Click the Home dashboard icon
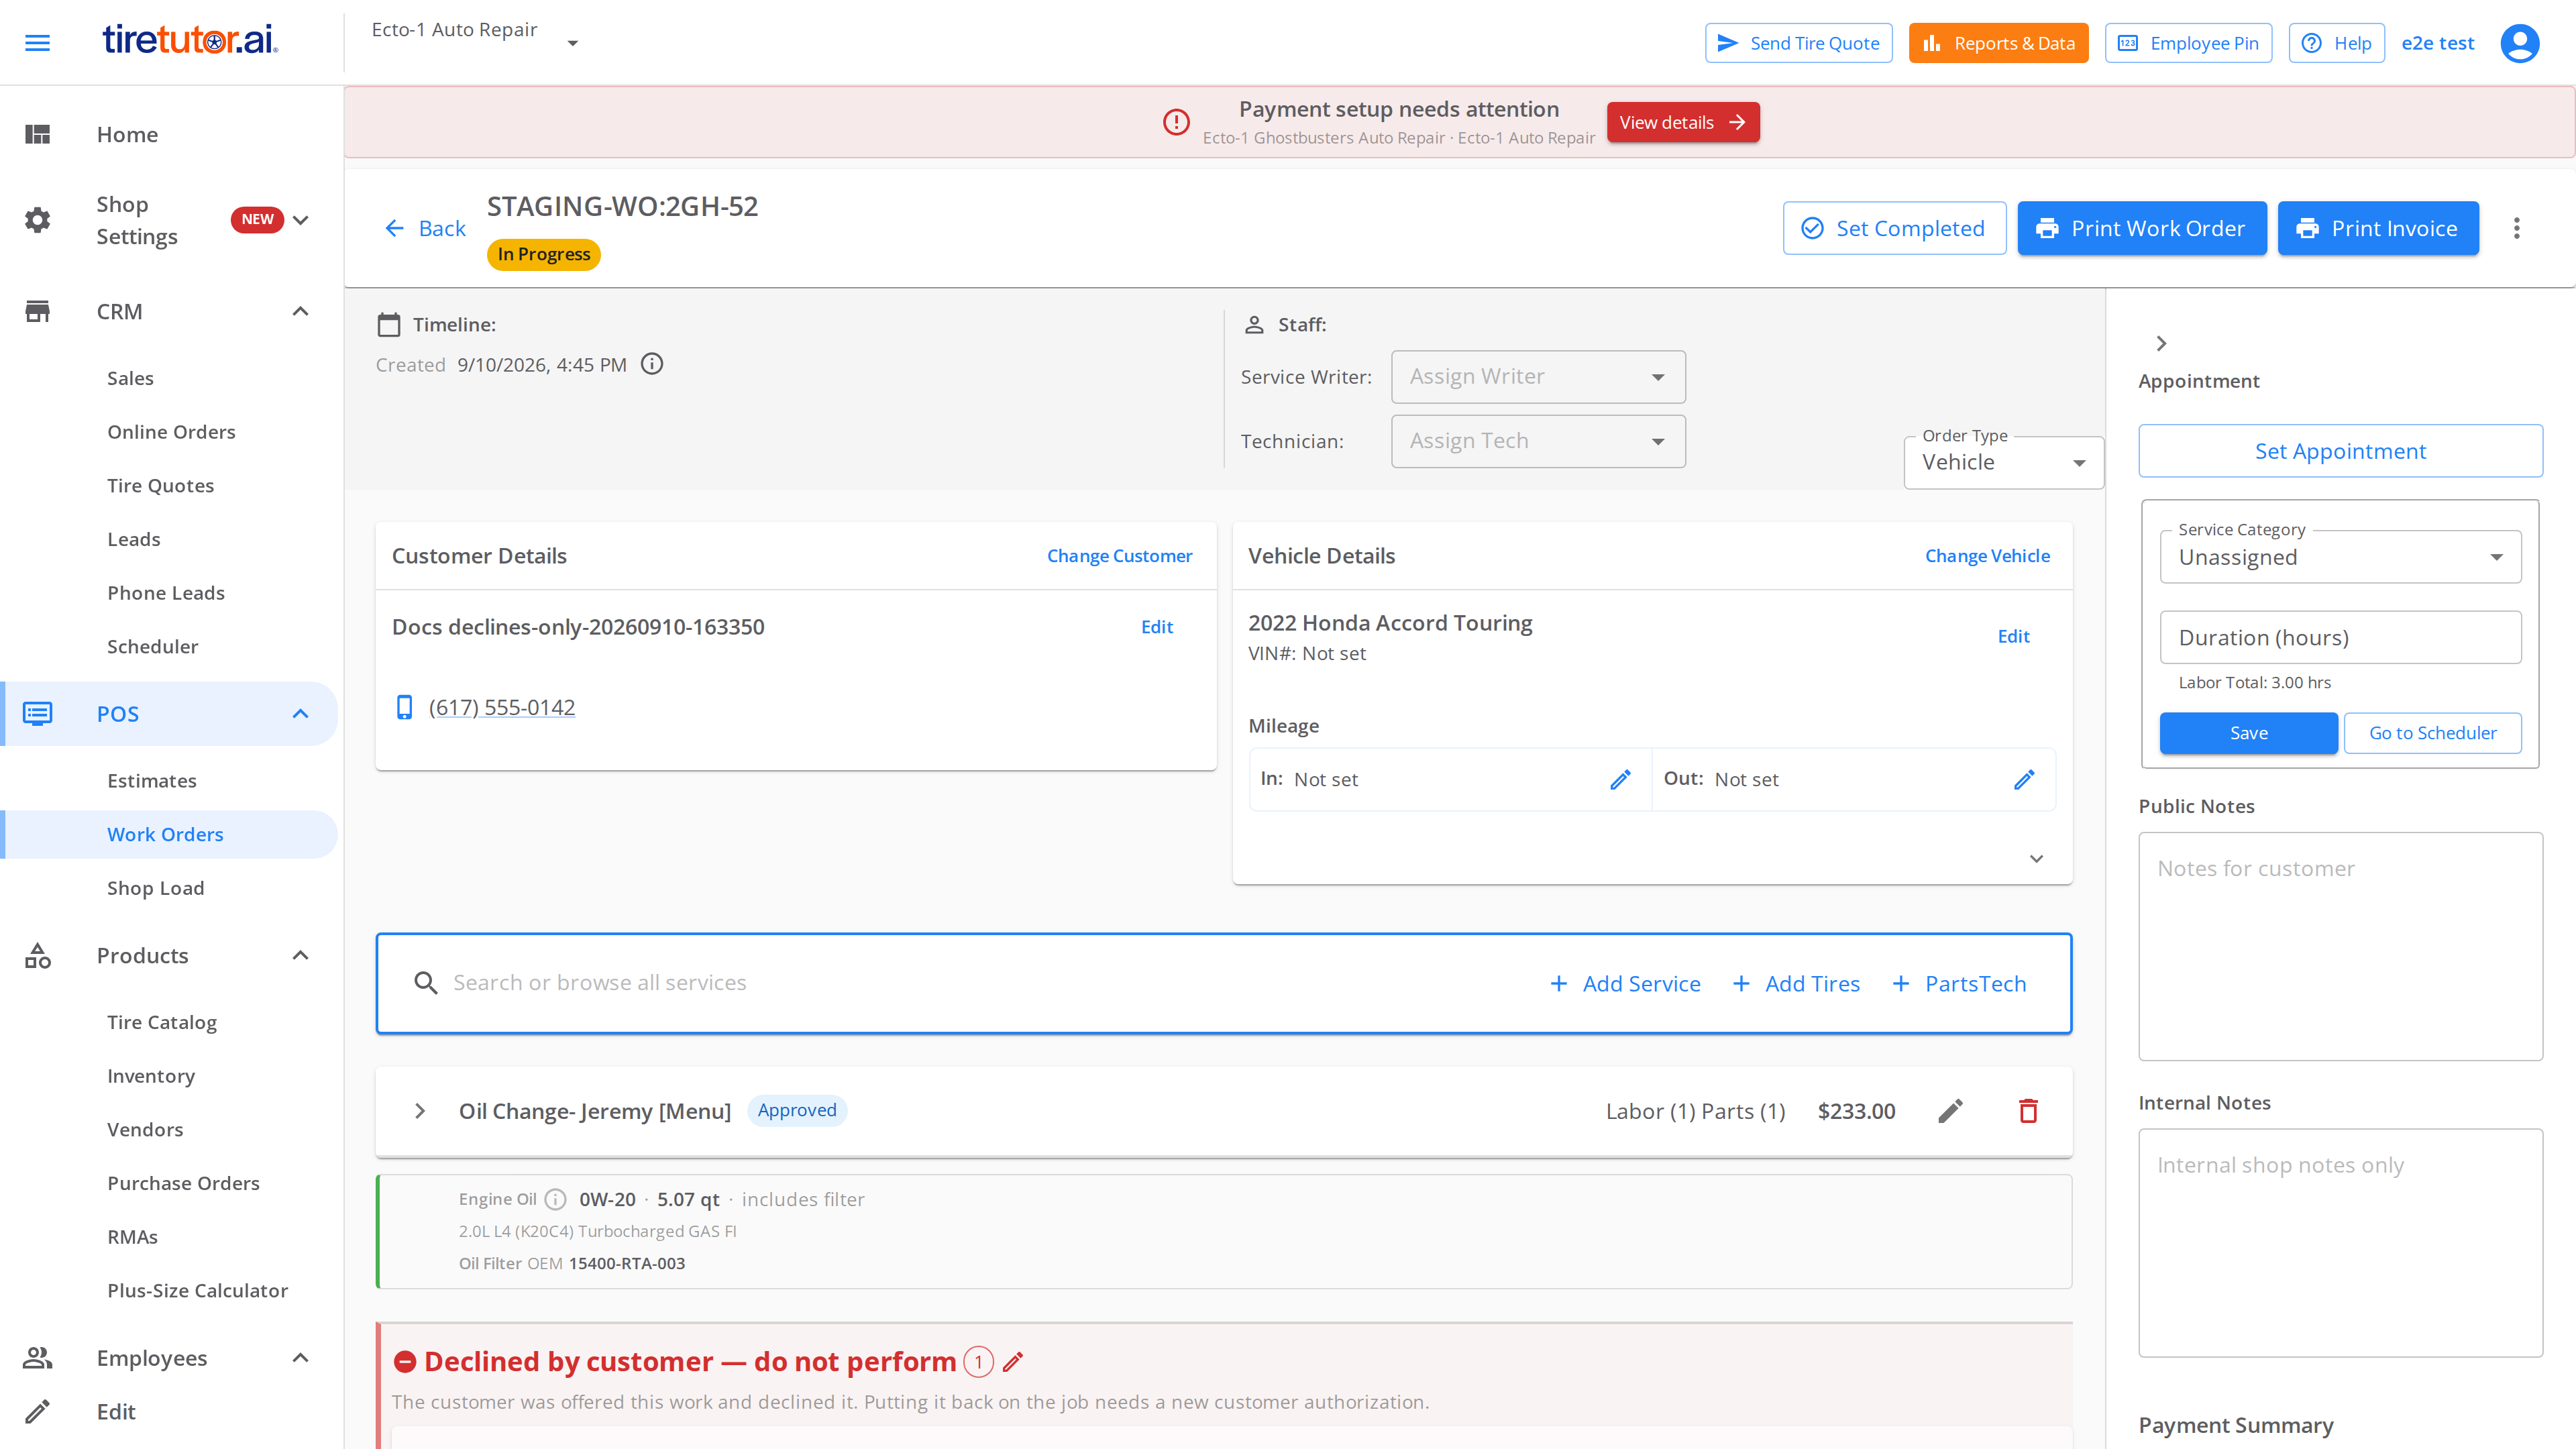Image resolution: width=2576 pixels, height=1449 pixels. coord(38,134)
